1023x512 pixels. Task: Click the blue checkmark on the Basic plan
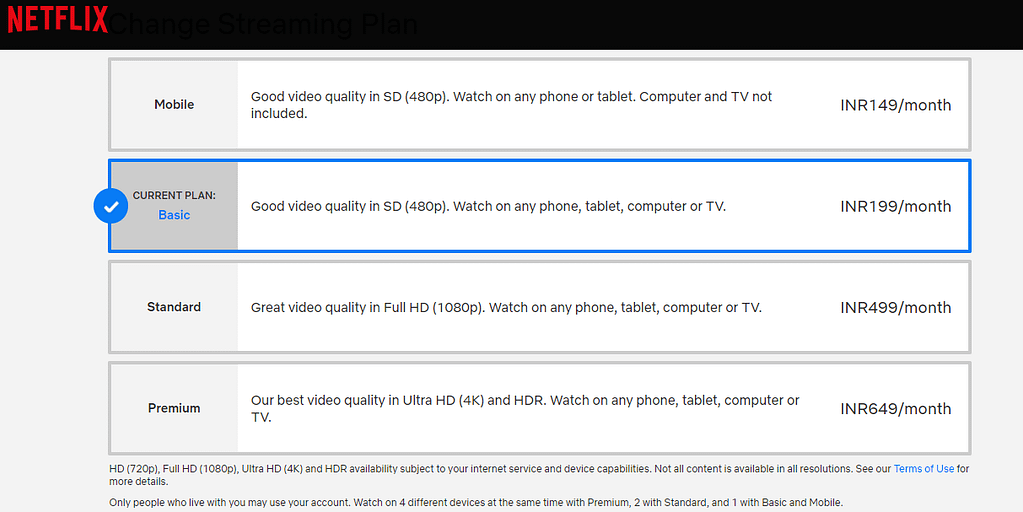(111, 206)
